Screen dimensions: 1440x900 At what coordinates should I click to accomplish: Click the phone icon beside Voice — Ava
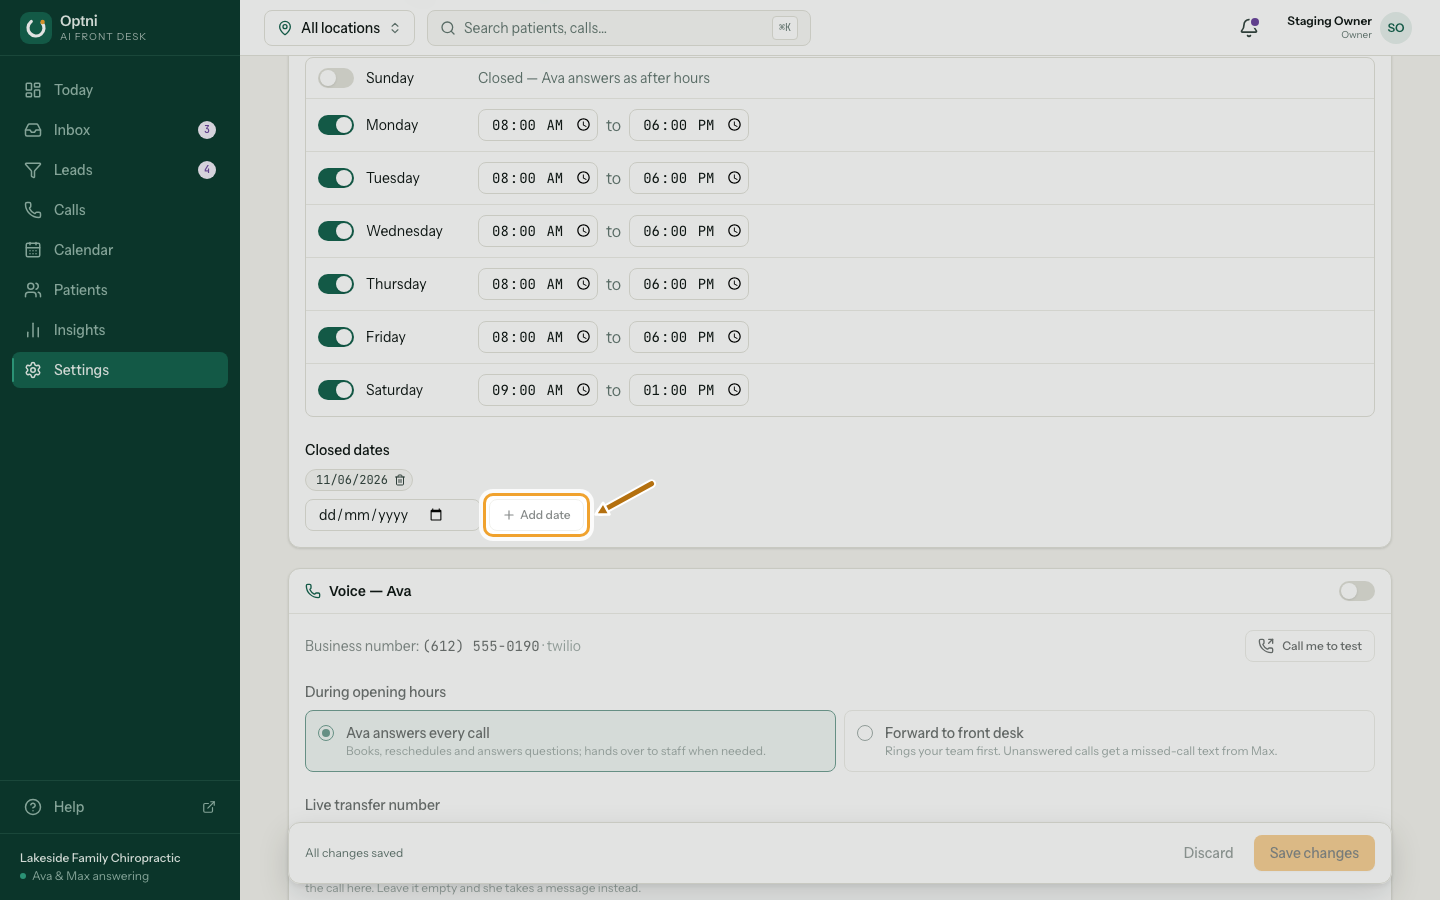[x=313, y=591]
